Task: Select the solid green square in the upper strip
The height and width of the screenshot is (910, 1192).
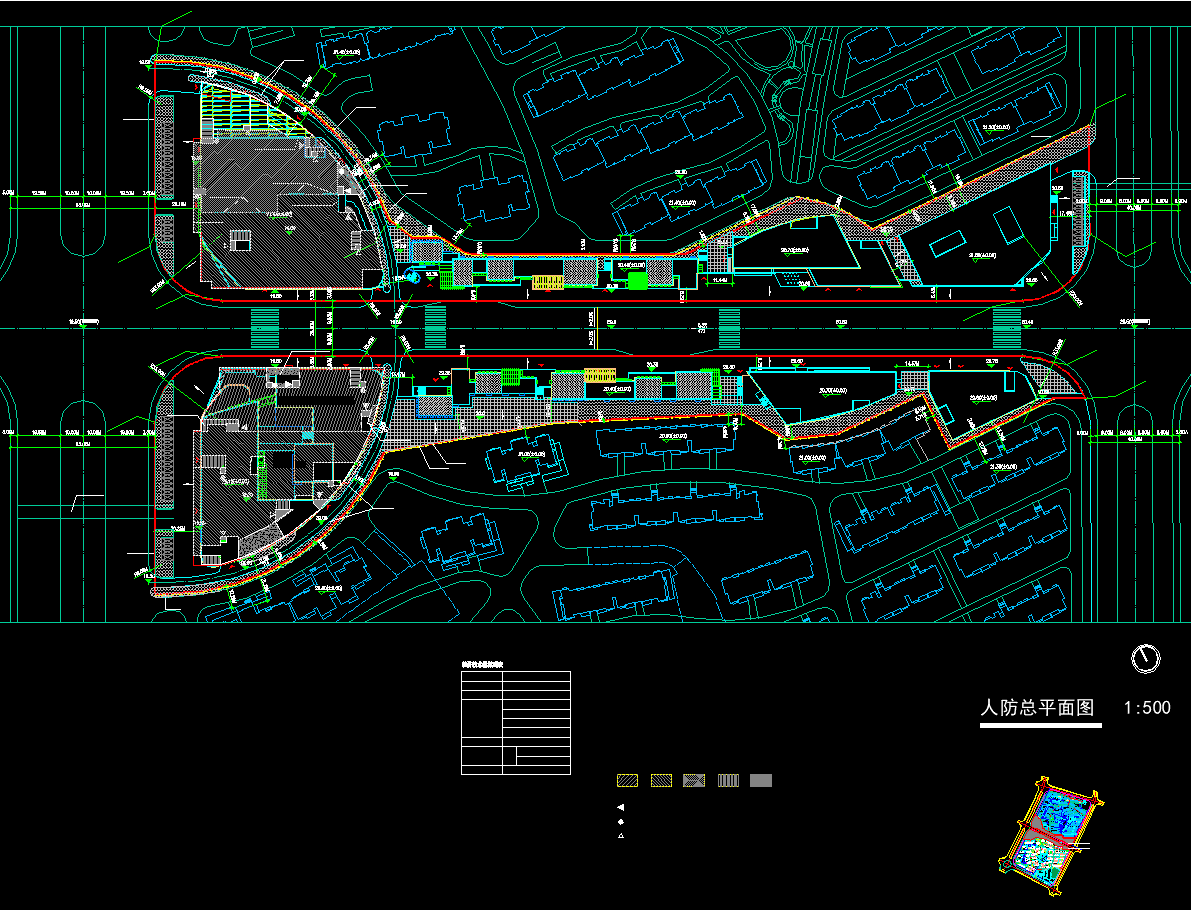Action: (x=637, y=281)
